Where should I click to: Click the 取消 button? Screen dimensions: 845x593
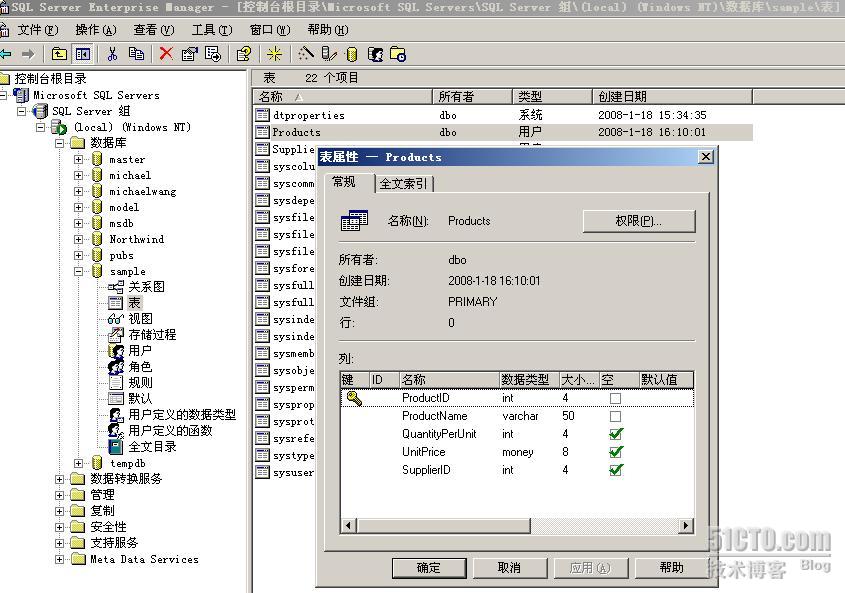click(x=509, y=568)
